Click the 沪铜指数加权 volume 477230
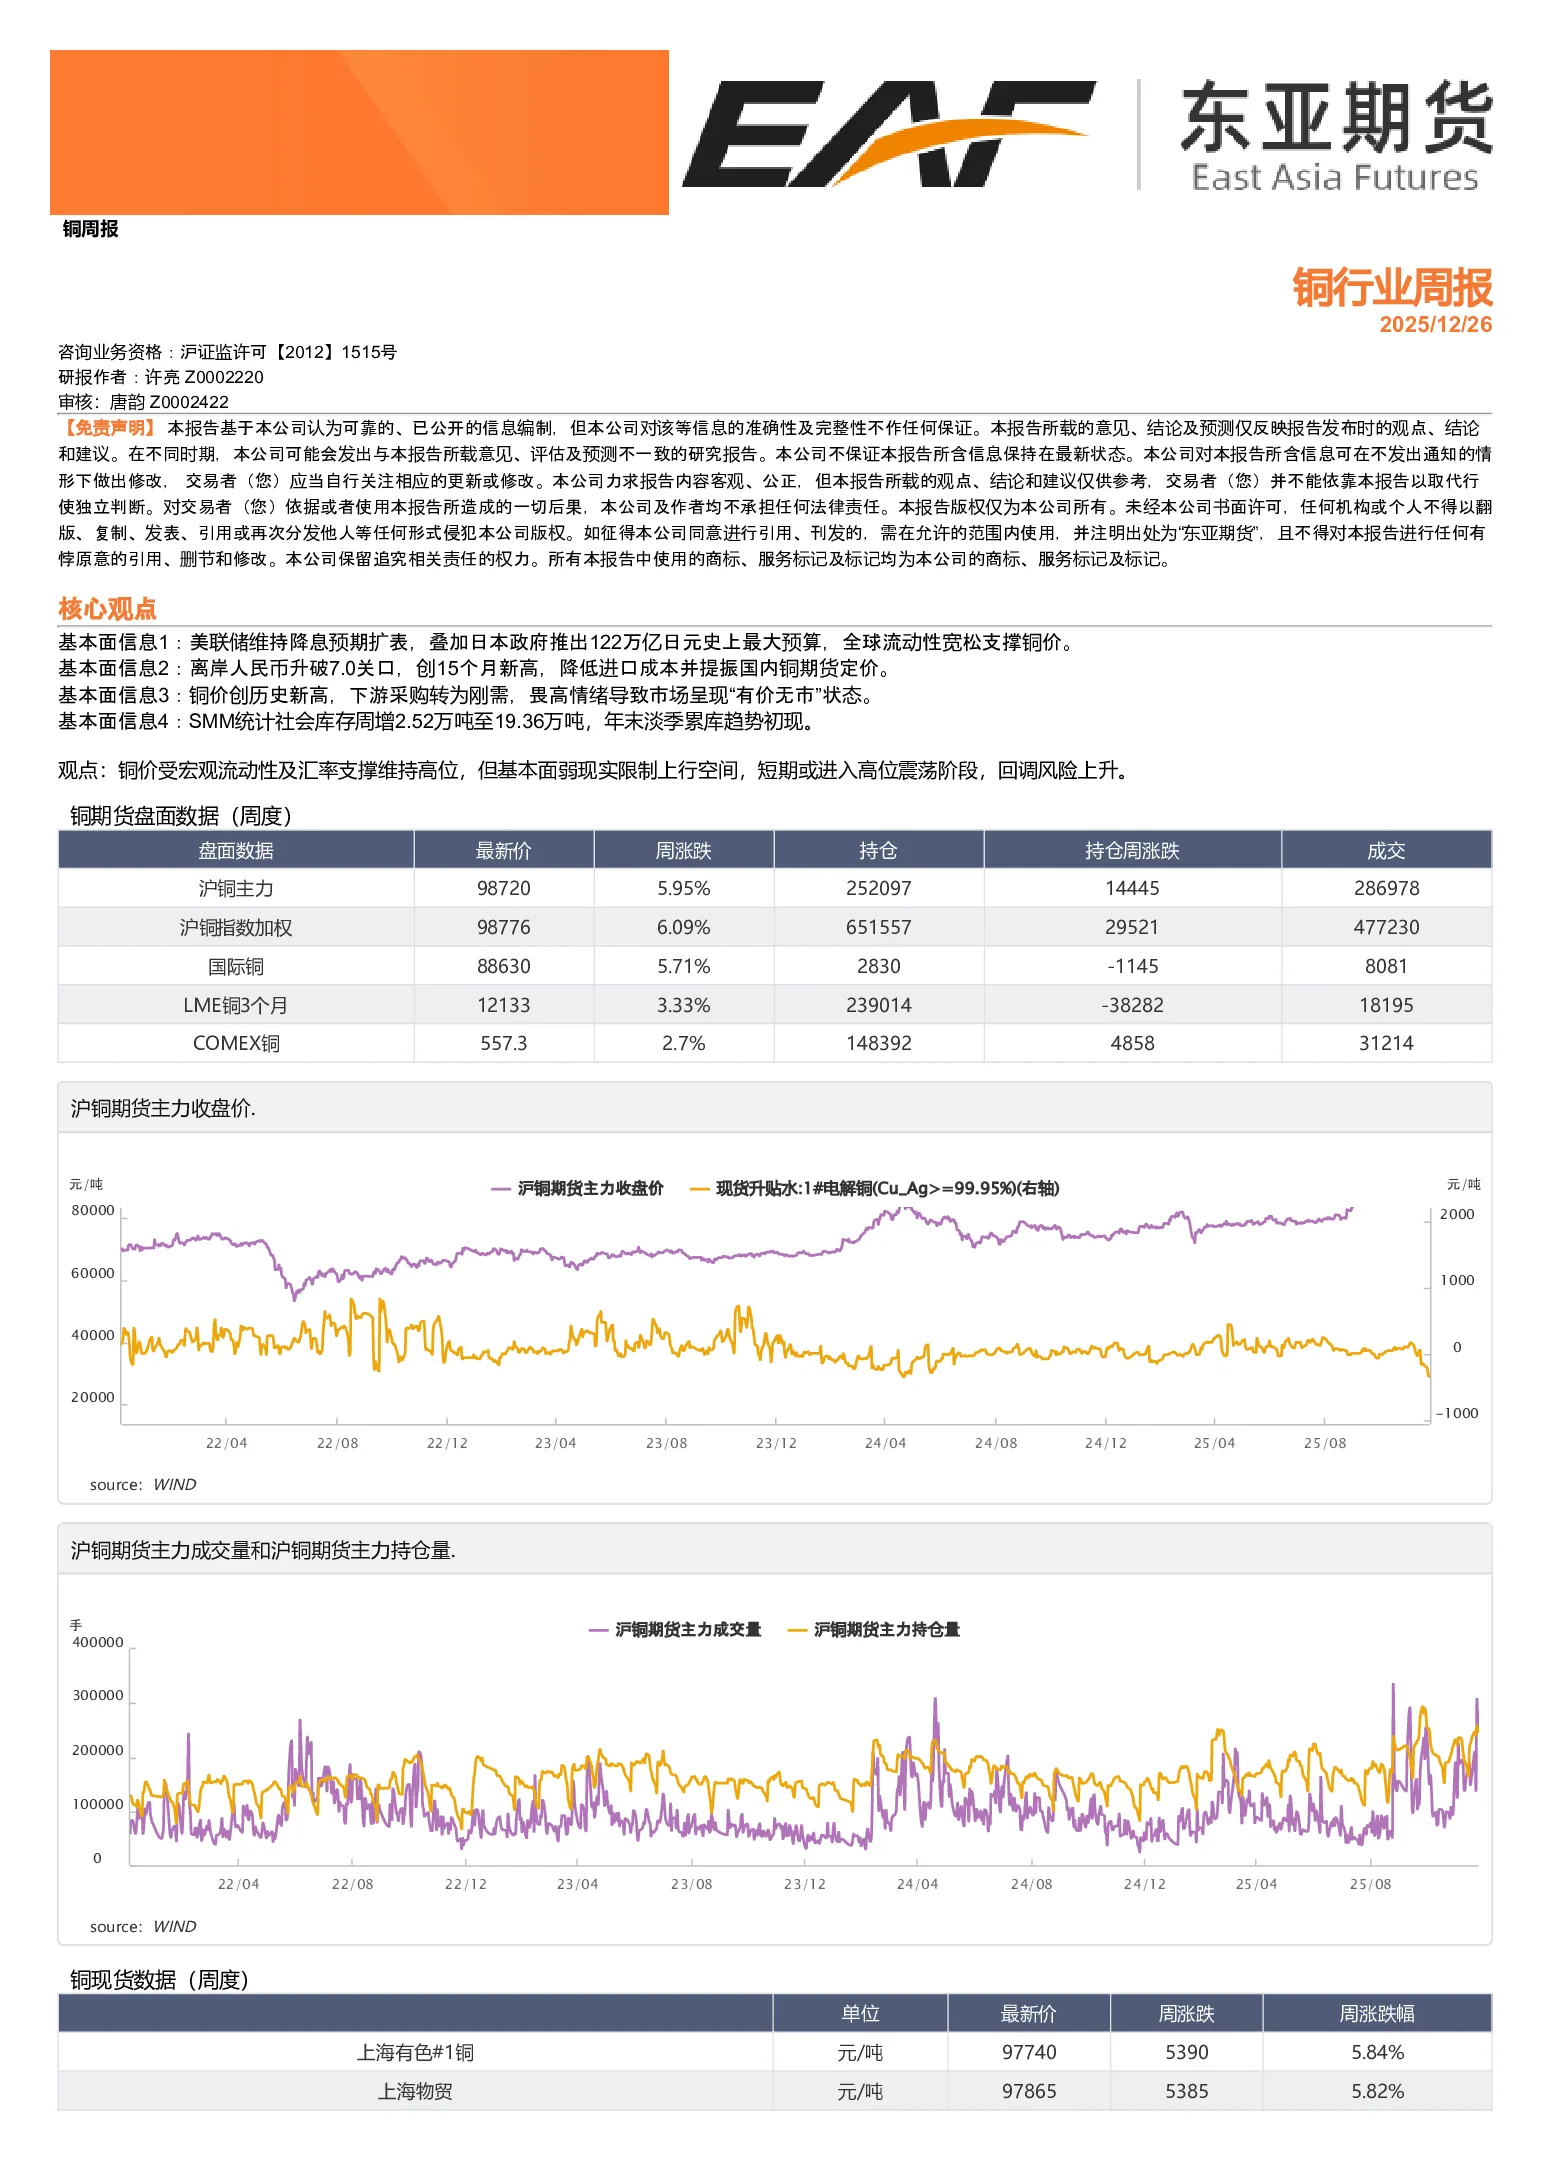The image size is (1550, 2172). click(x=1386, y=927)
